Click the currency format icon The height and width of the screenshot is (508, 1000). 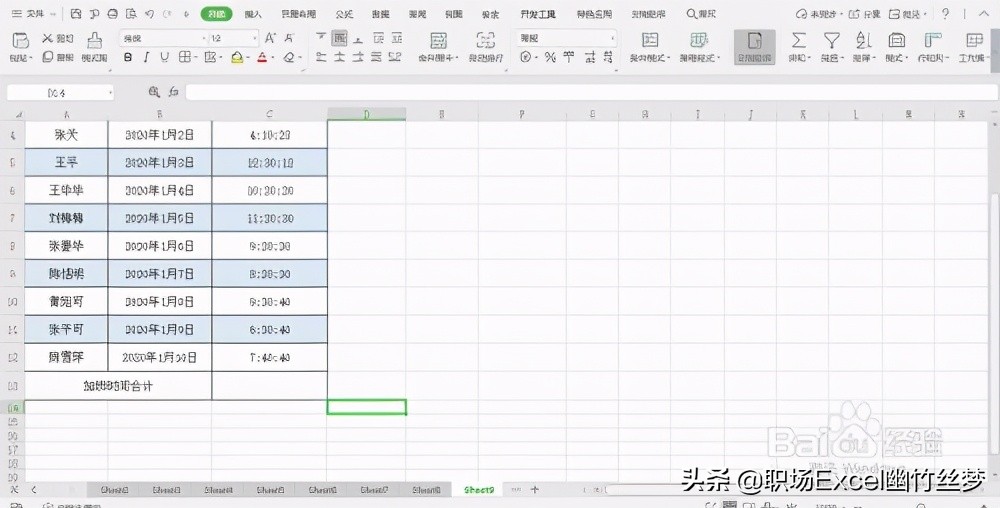(526, 57)
